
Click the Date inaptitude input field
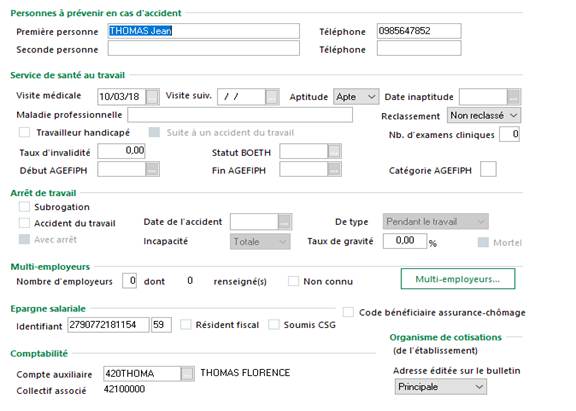click(483, 97)
